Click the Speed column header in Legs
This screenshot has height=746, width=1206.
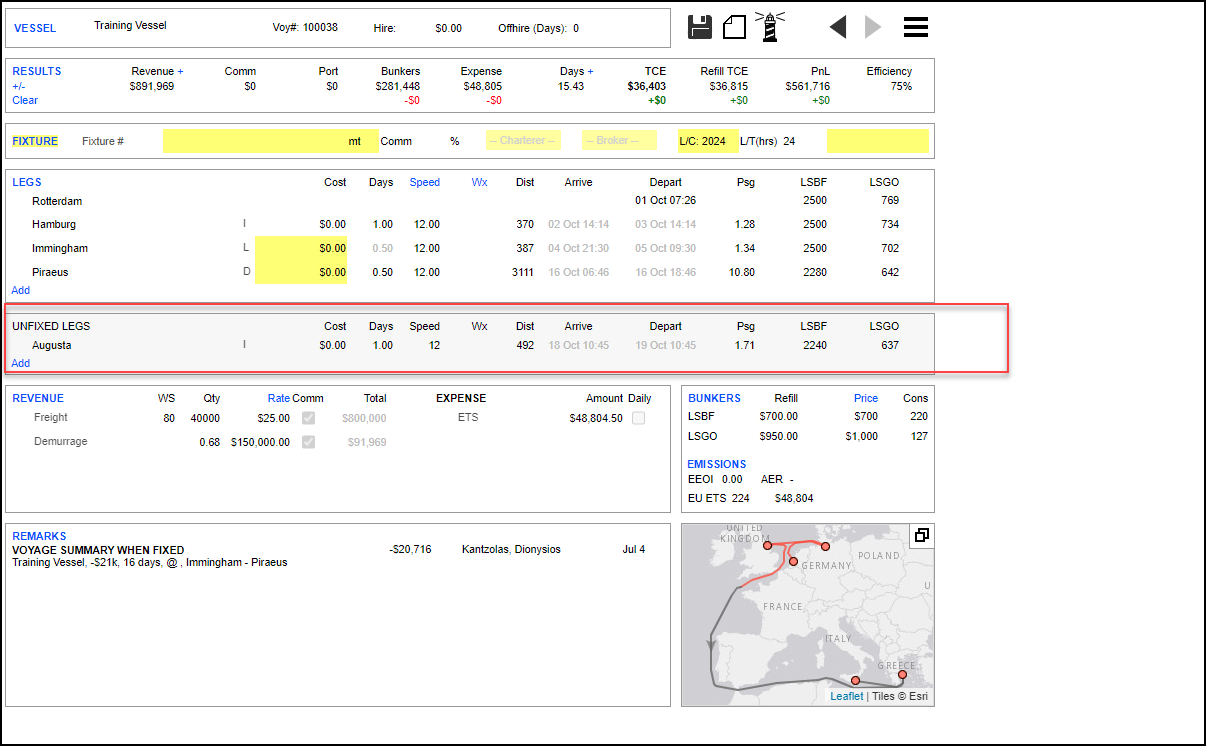pyautogui.click(x=424, y=182)
